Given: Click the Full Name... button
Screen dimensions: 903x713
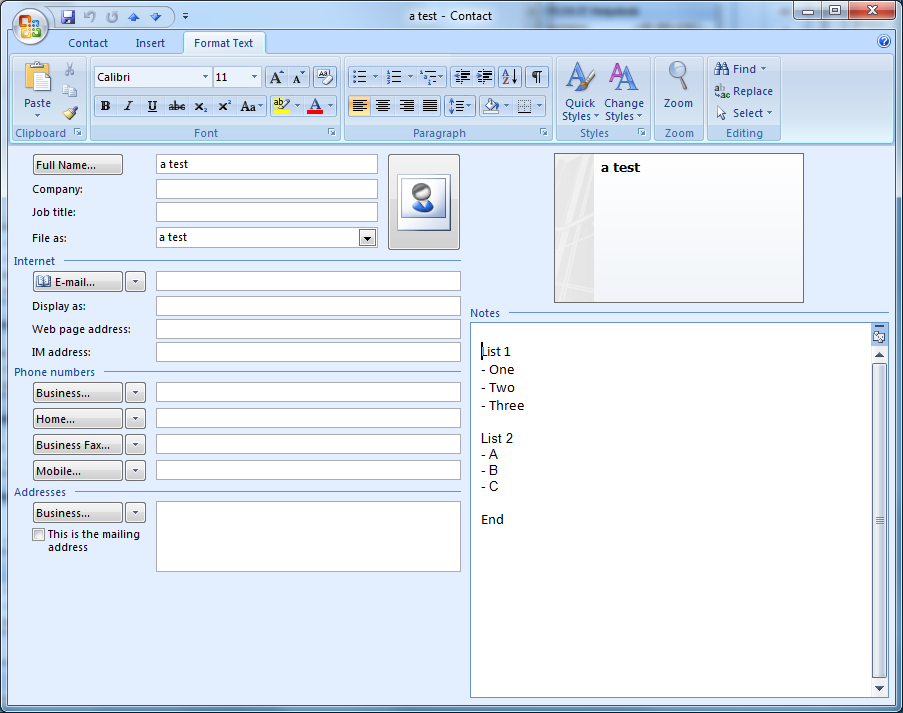Looking at the screenshot, I should click(78, 165).
